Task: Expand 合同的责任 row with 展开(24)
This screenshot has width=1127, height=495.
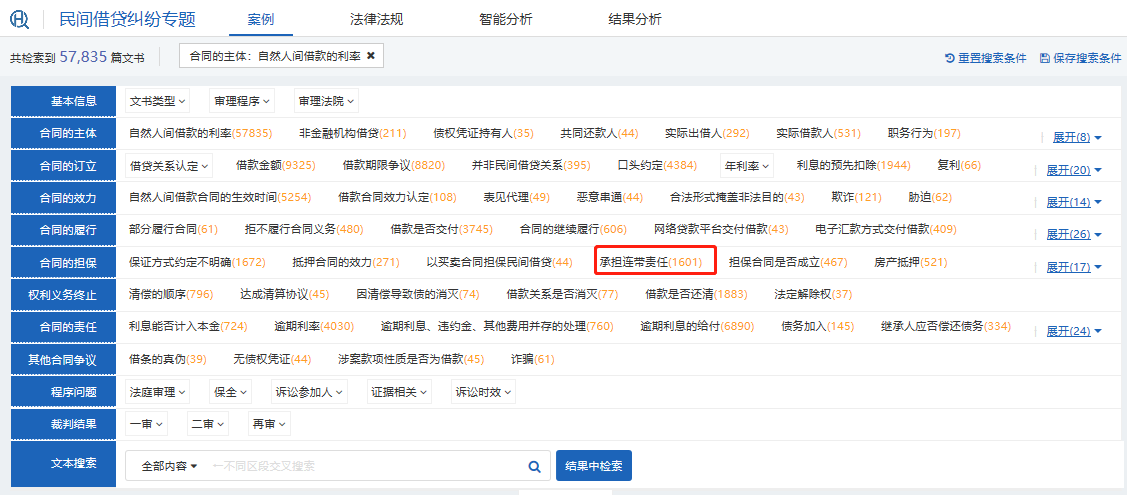Action: 1073,331
